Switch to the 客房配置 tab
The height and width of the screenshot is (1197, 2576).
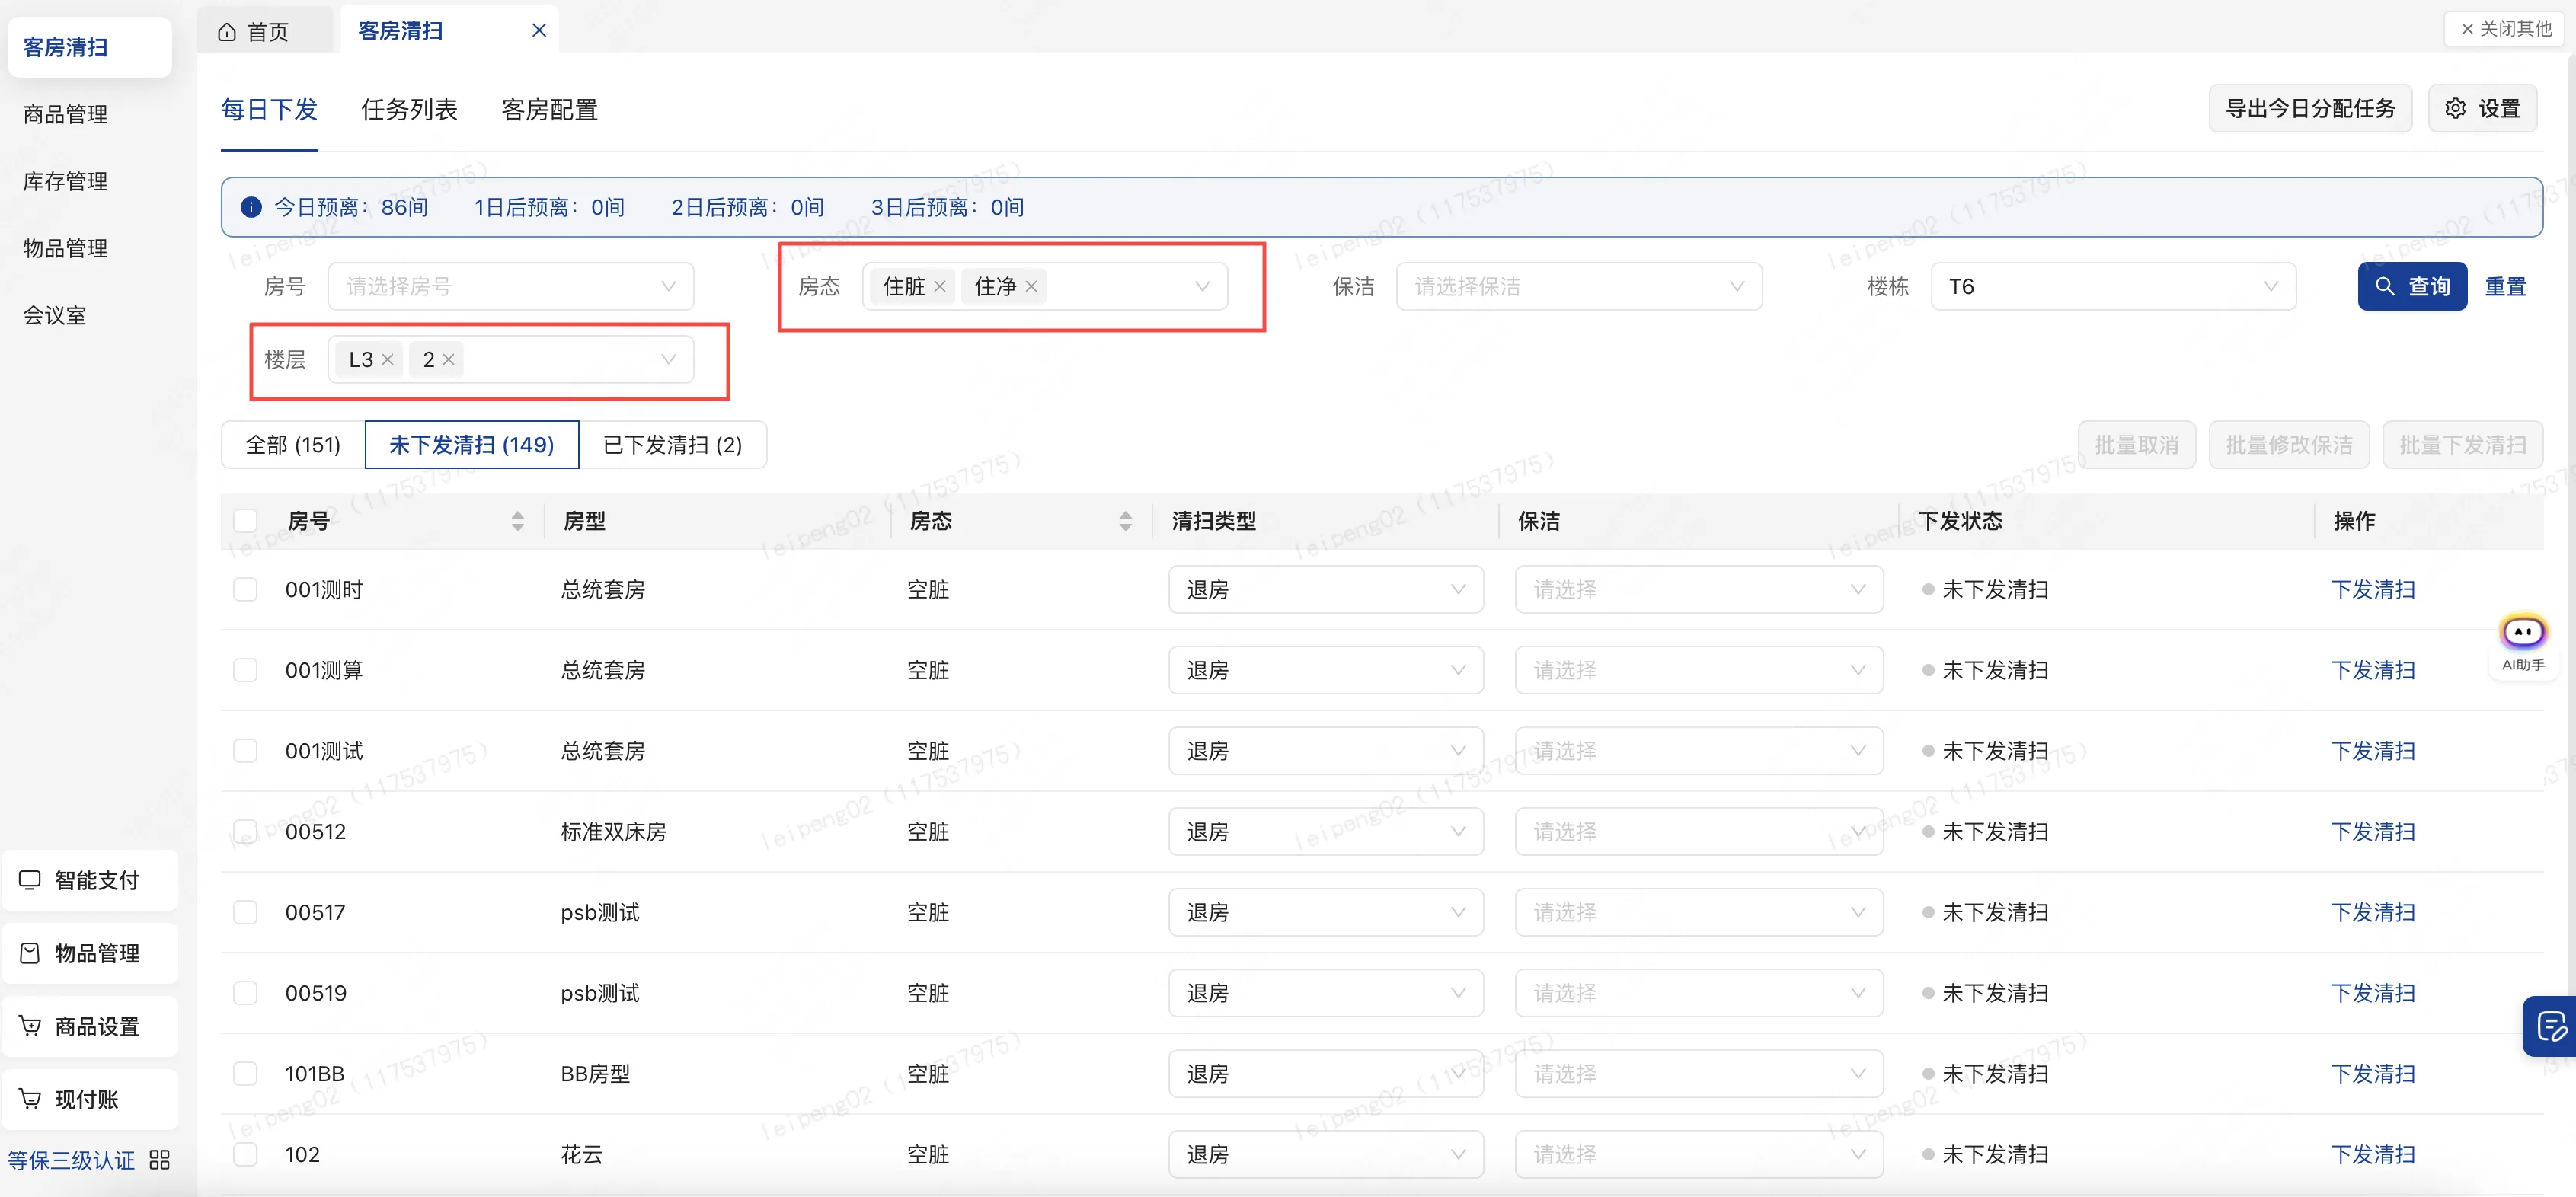click(549, 110)
